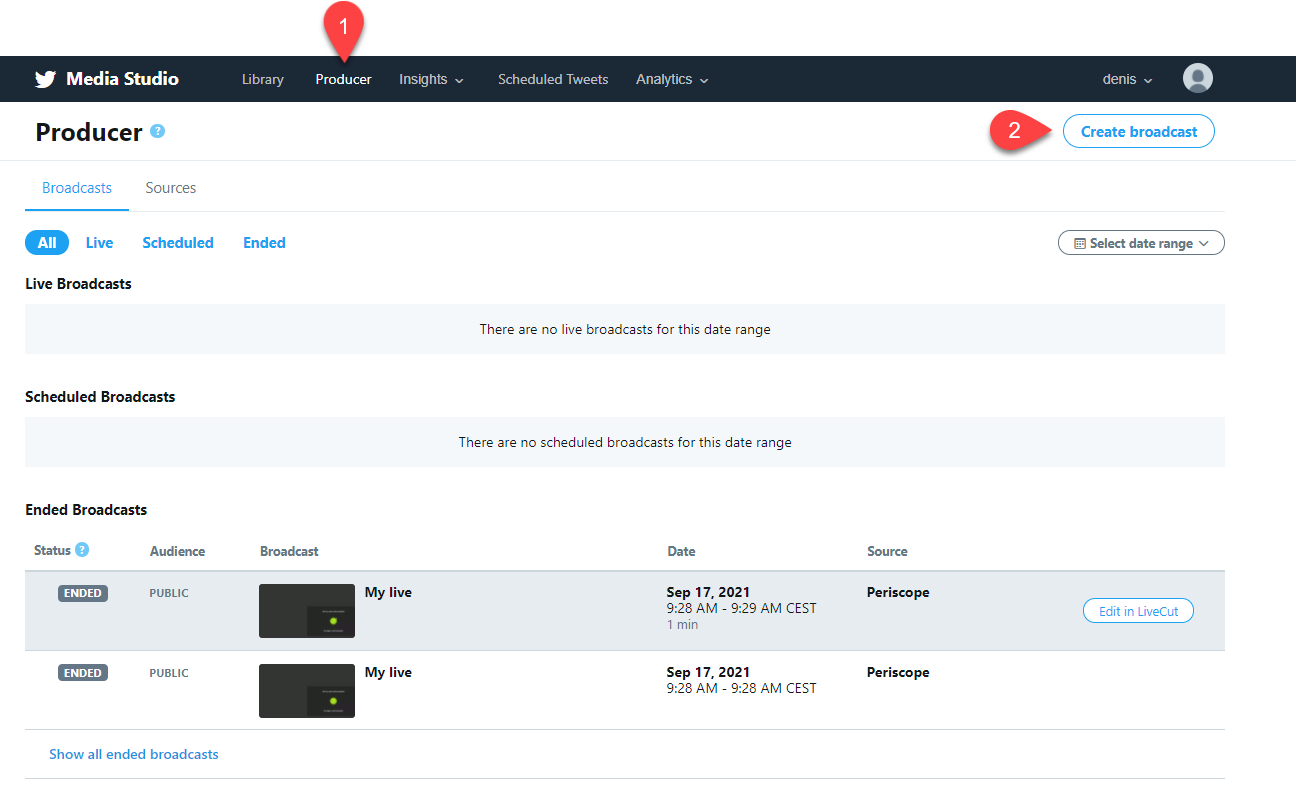This screenshot has width=1296, height=796.
Task: Switch to the Sources tab
Action: tap(171, 188)
